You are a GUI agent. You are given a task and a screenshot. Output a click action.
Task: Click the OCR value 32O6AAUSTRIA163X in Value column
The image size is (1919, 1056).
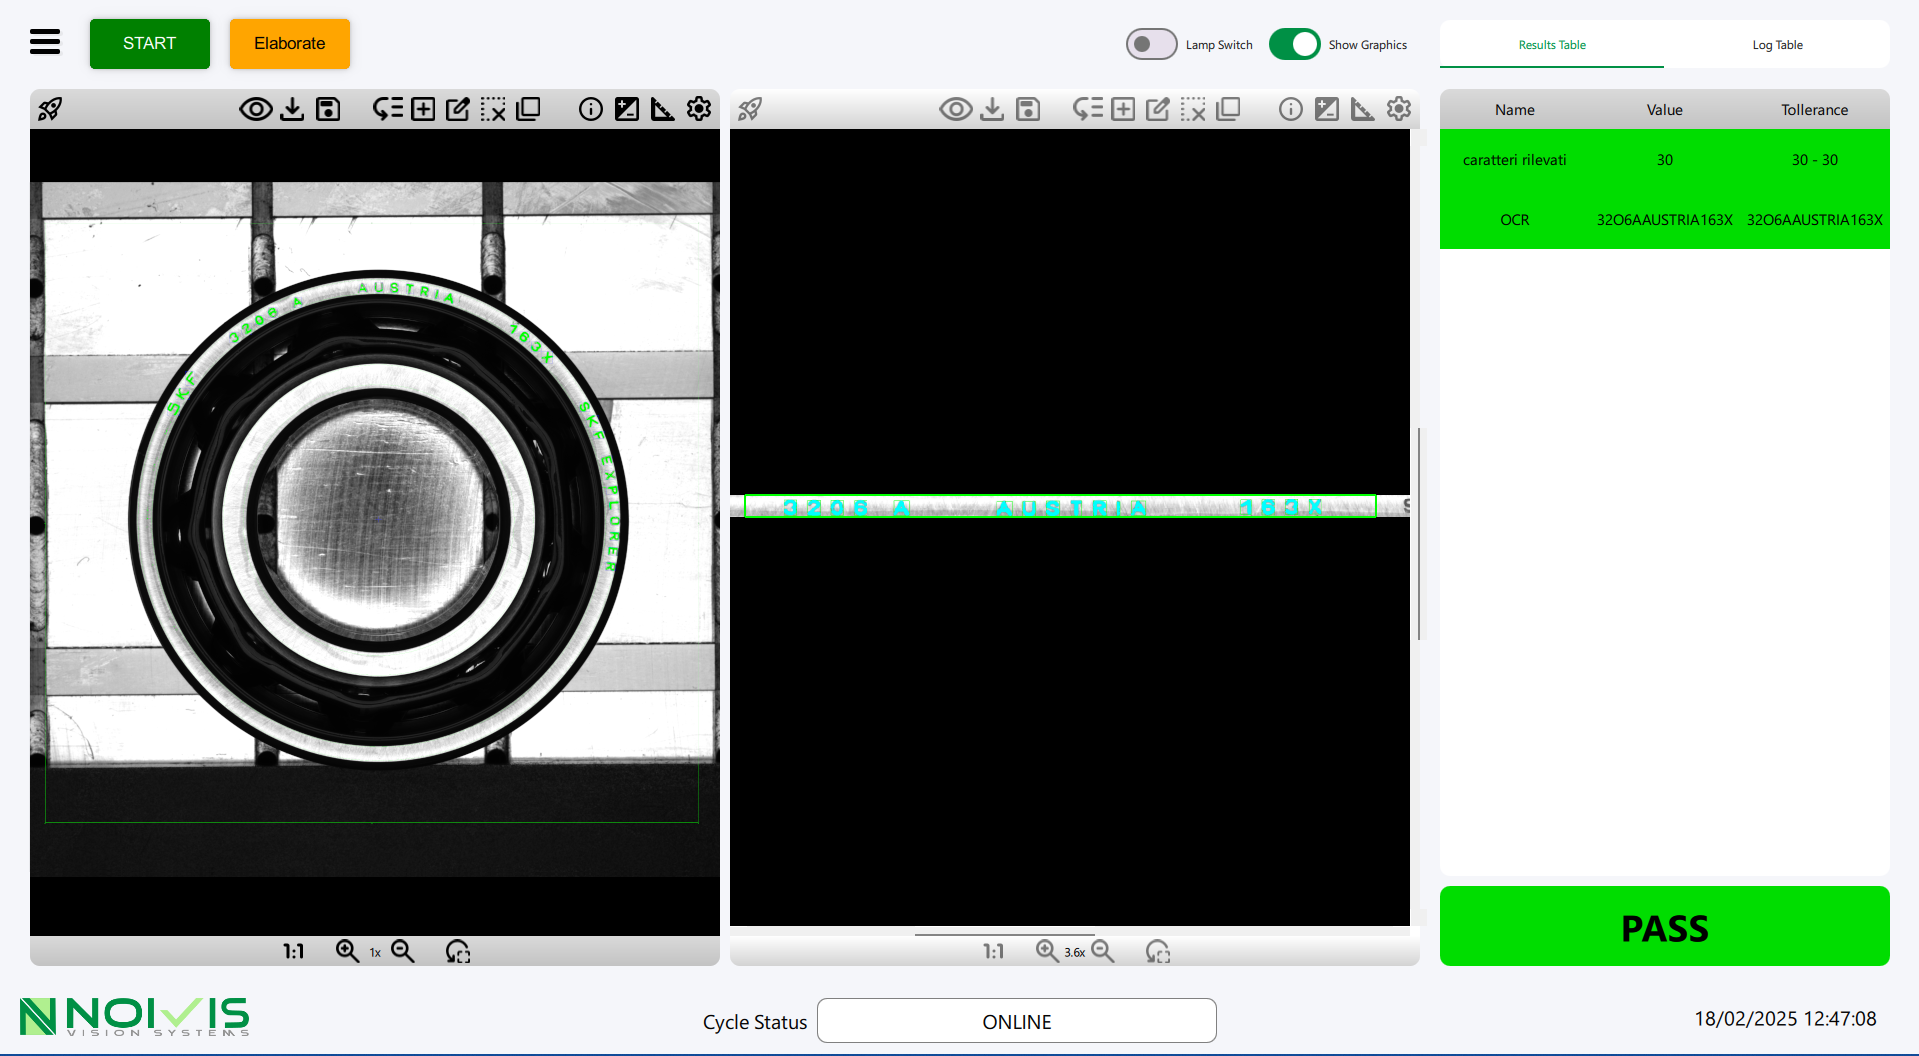point(1664,220)
